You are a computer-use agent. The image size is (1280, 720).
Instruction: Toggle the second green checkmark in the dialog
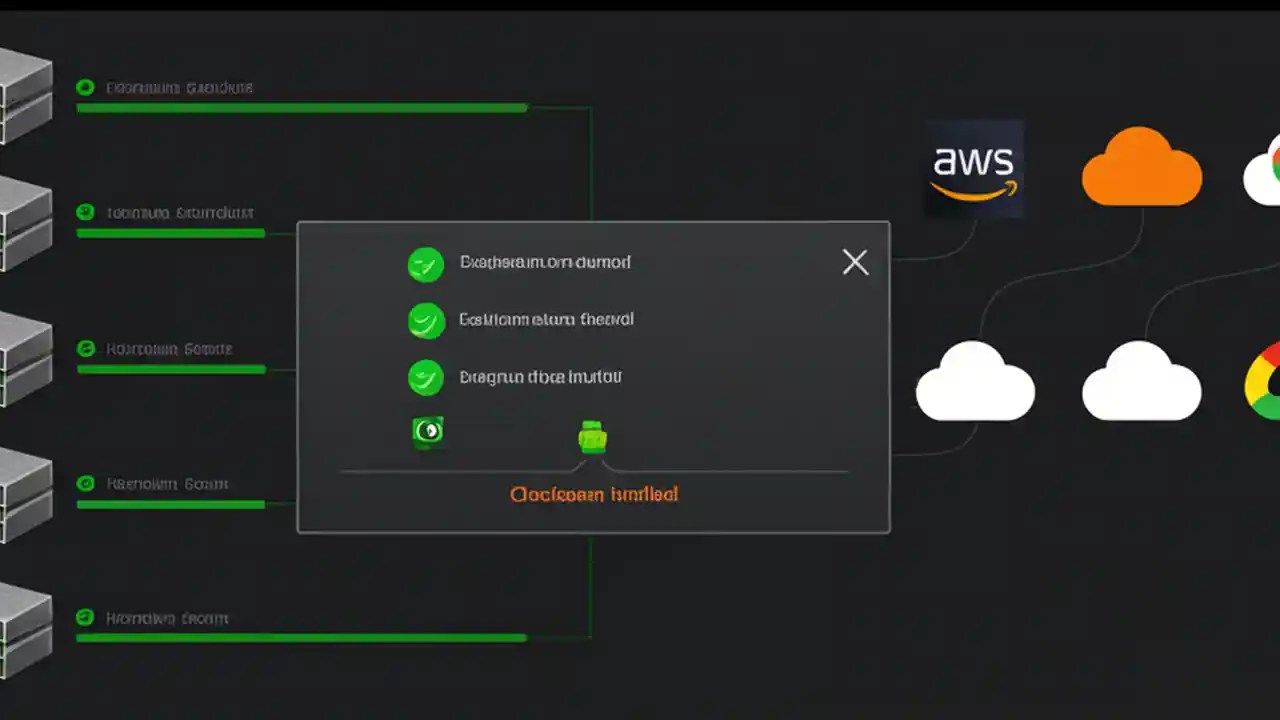pyautogui.click(x=425, y=320)
